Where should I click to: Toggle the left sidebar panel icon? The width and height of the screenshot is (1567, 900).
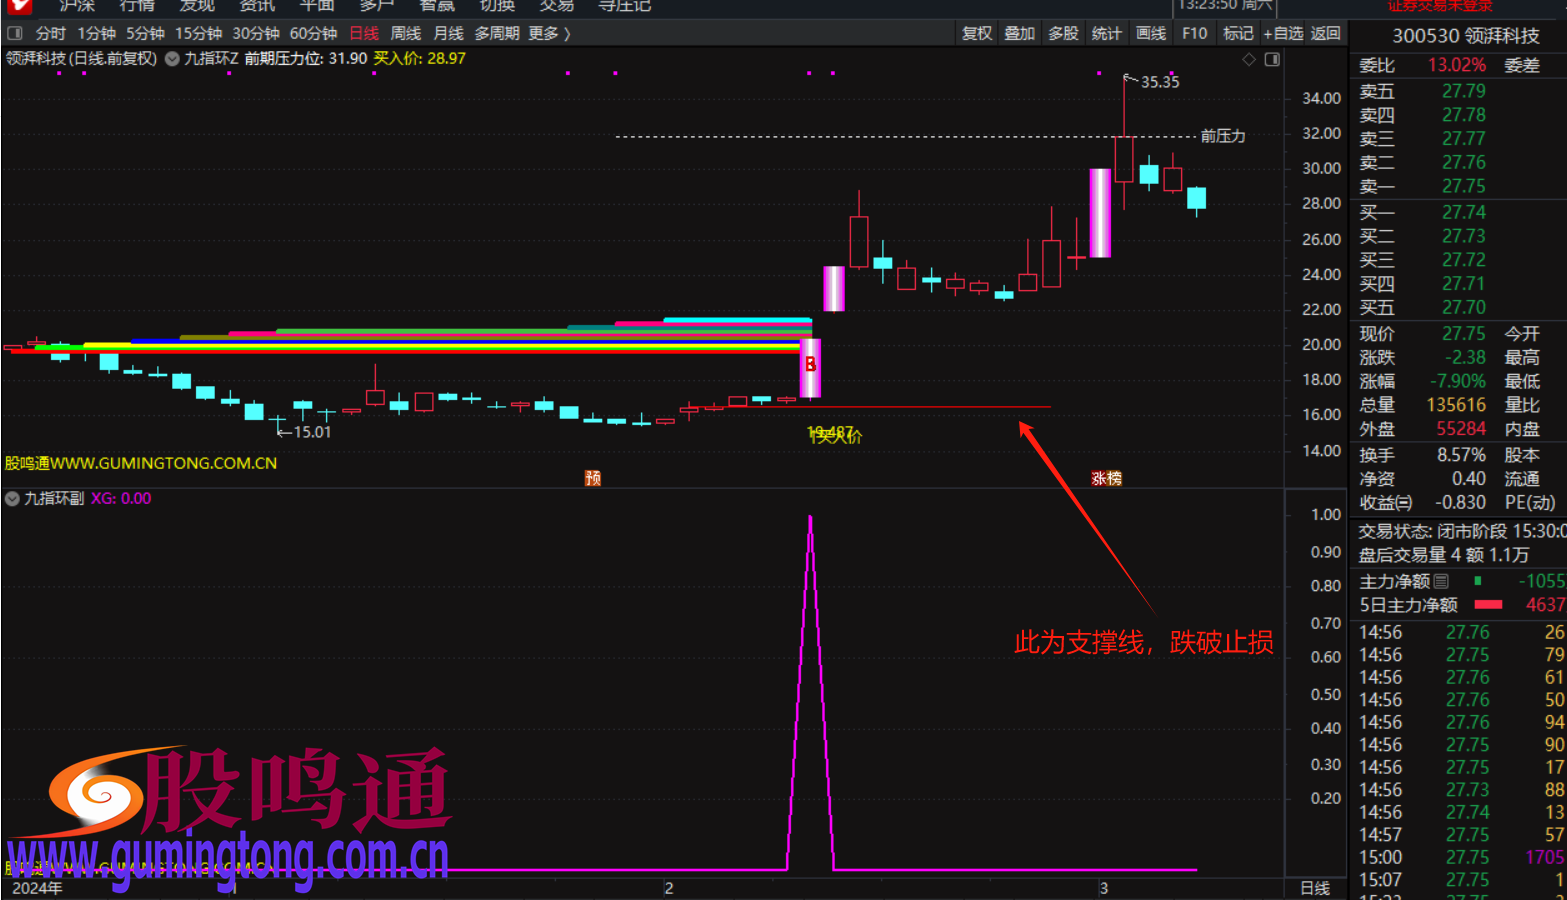pyautogui.click(x=14, y=33)
